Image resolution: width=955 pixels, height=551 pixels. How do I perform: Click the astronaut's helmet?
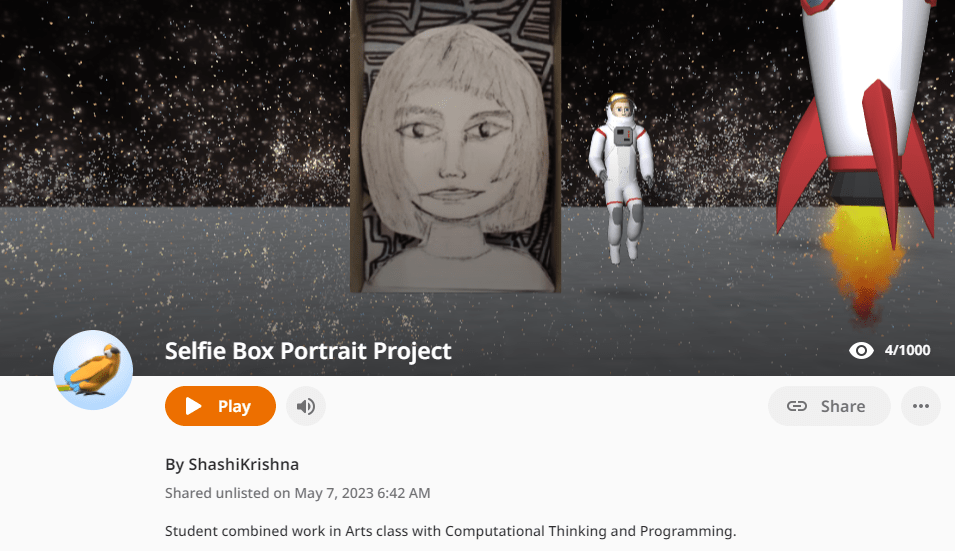(x=621, y=108)
